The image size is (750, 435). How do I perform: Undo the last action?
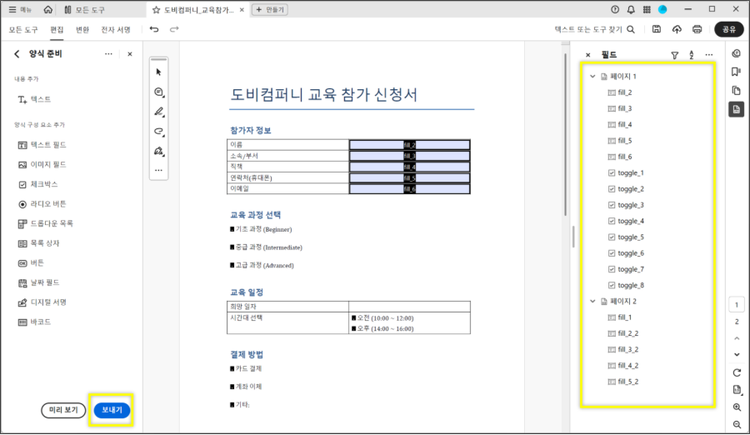pos(154,29)
